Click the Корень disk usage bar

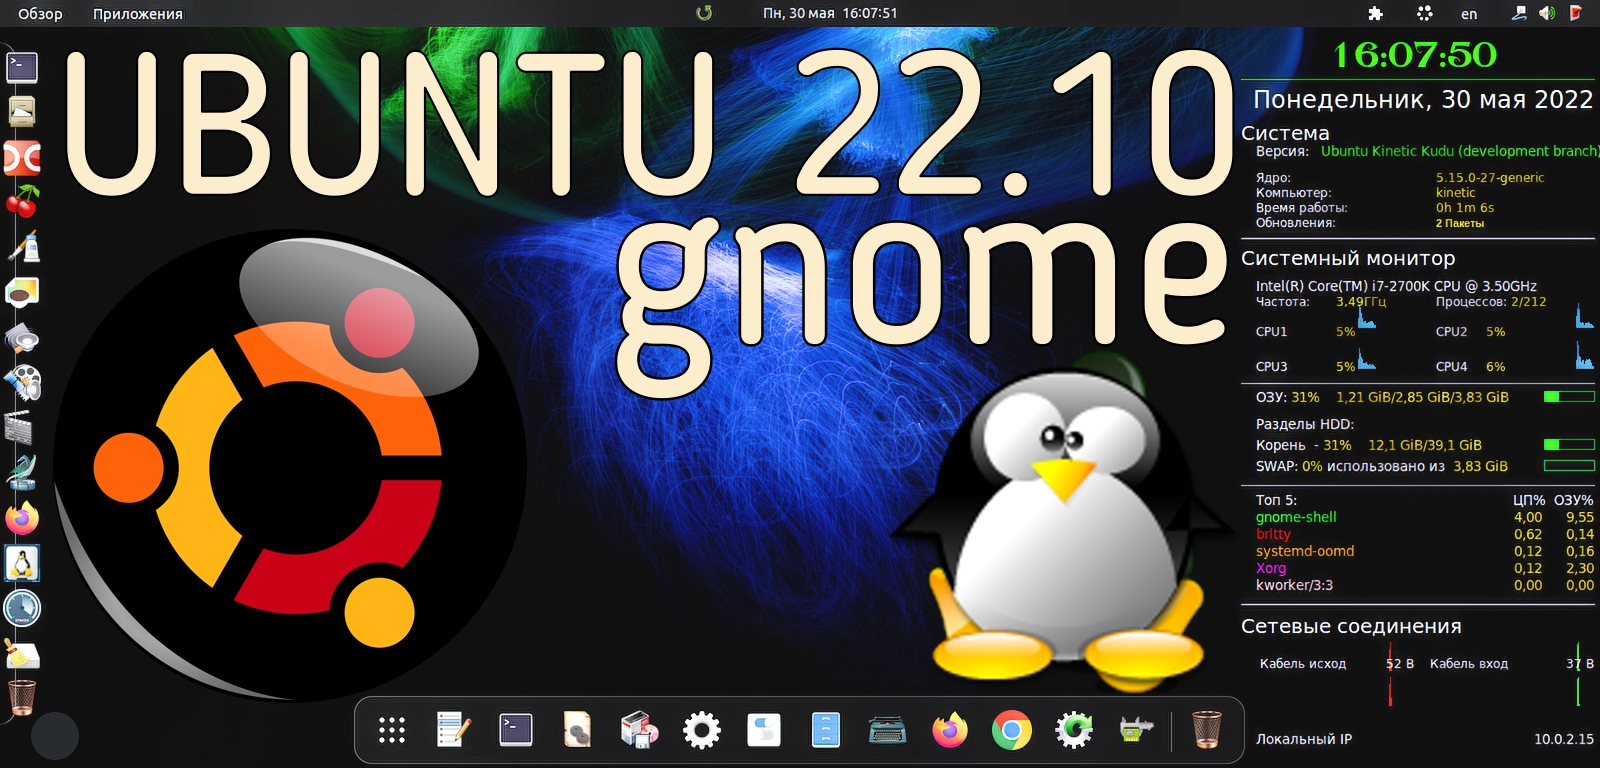[1569, 445]
